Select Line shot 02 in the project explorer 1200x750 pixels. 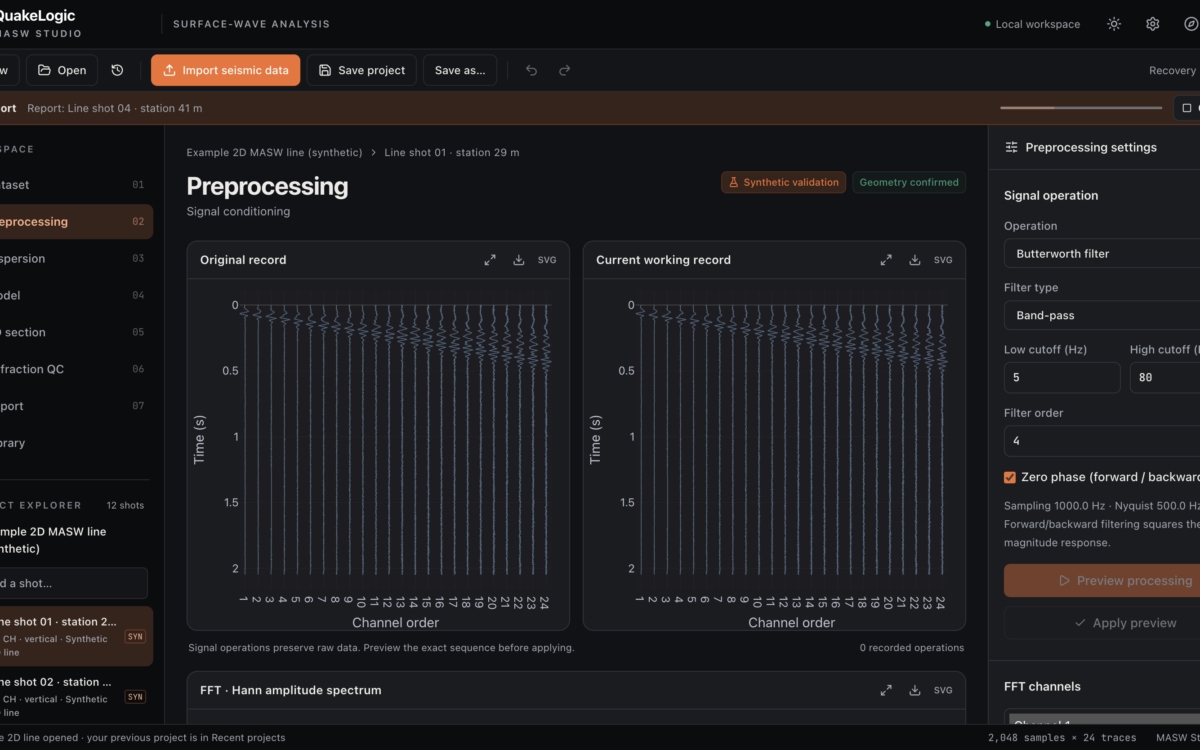[76, 697]
